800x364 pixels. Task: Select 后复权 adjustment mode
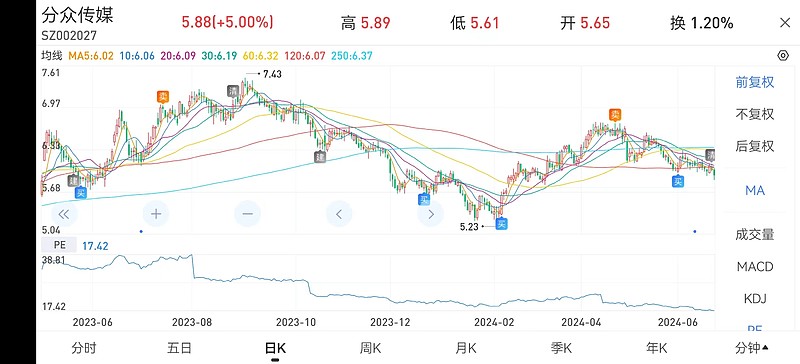755,146
